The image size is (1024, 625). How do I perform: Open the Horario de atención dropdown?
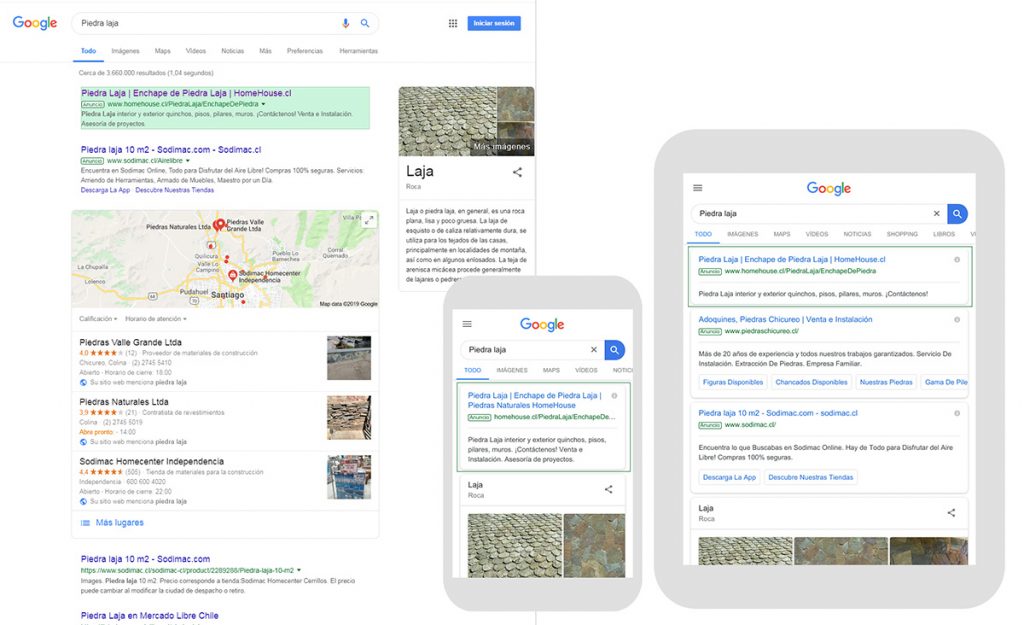[155, 319]
